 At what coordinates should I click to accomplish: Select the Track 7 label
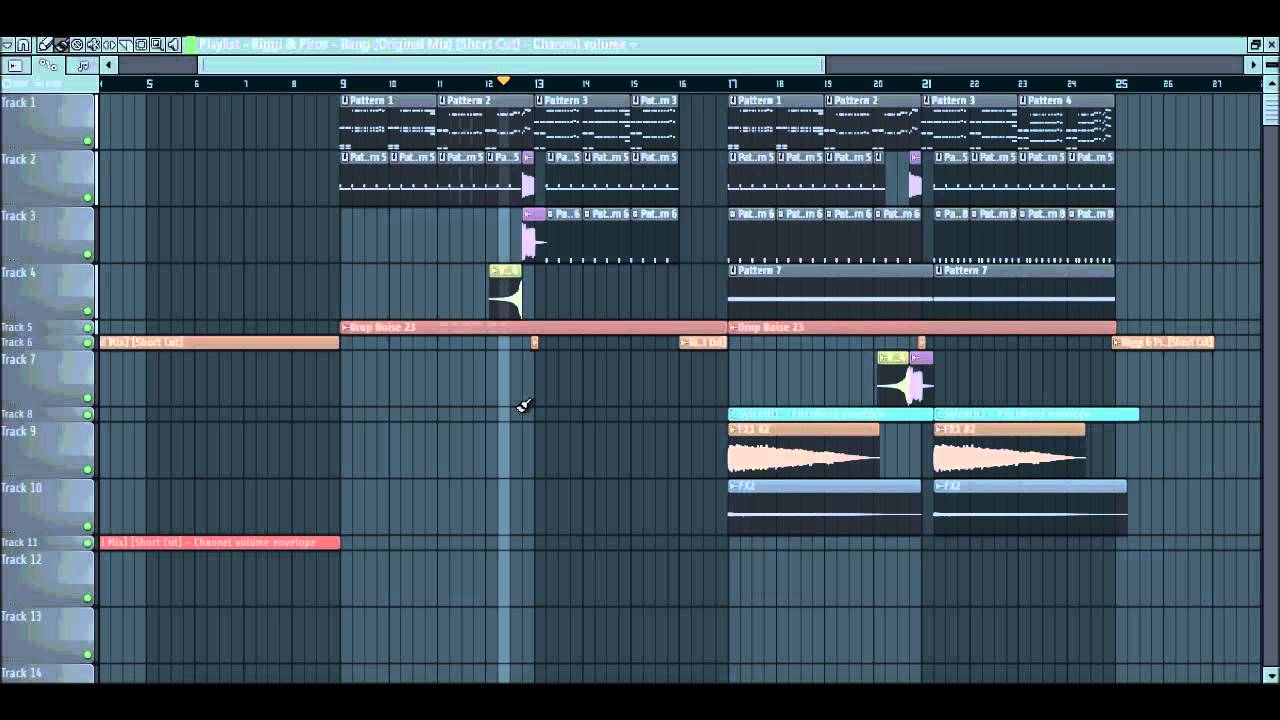pyautogui.click(x=18, y=360)
